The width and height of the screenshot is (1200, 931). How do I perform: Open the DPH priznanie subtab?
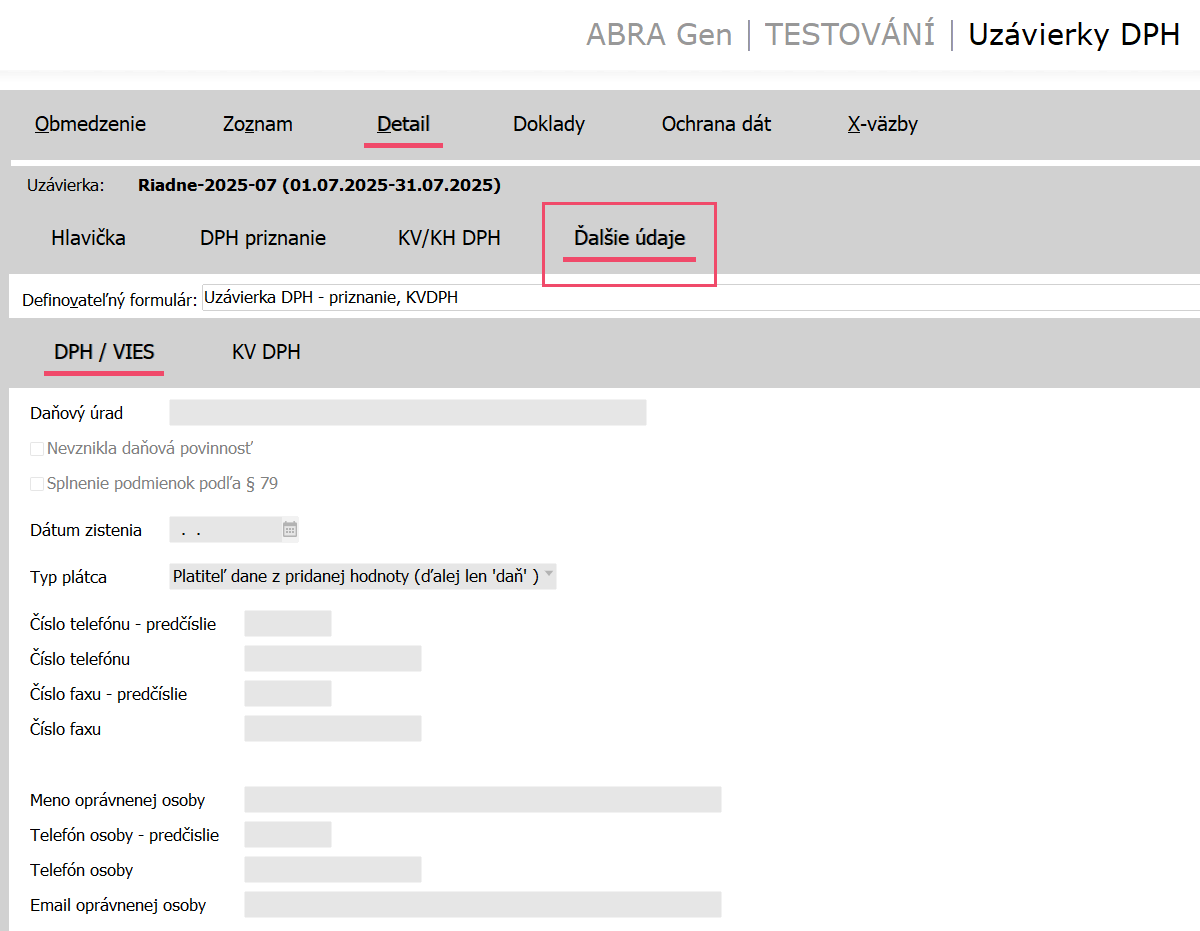tap(263, 238)
